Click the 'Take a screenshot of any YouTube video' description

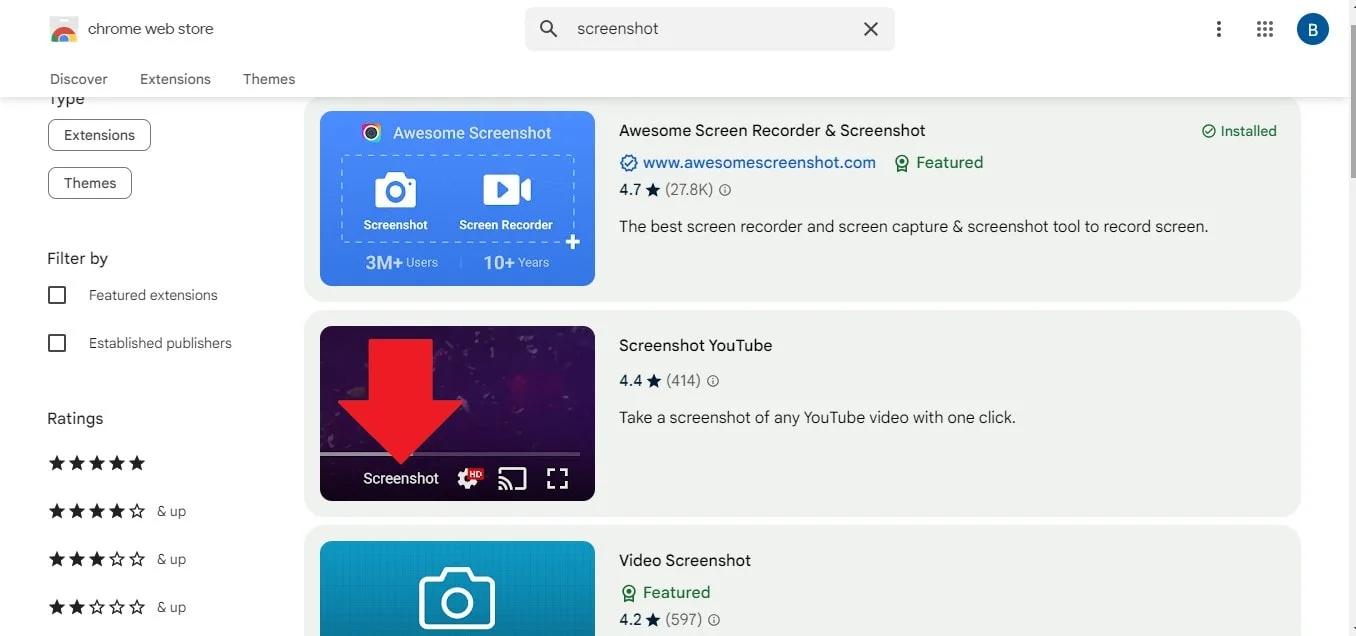click(x=817, y=418)
